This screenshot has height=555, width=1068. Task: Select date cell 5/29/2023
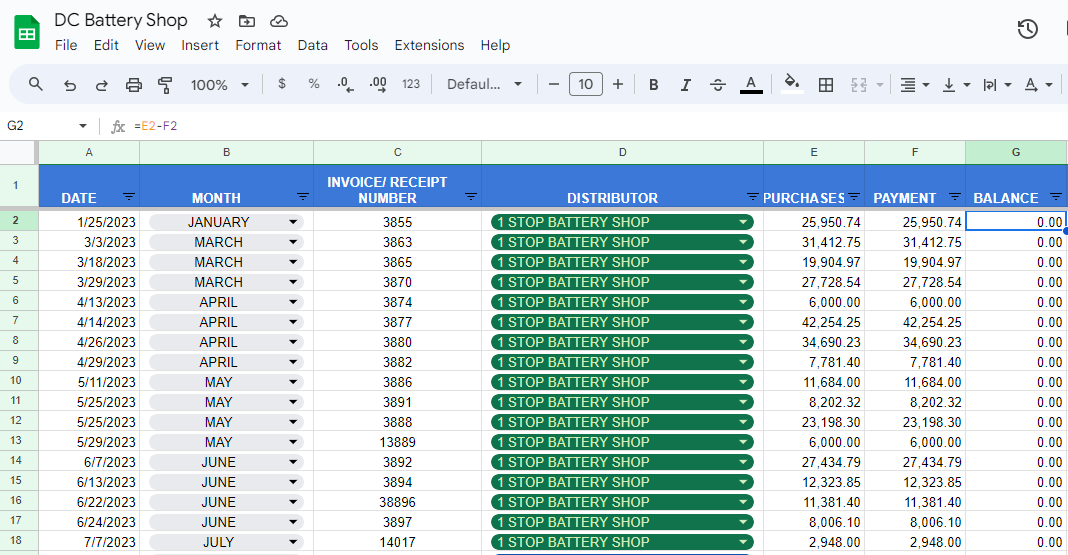pyautogui.click(x=89, y=442)
